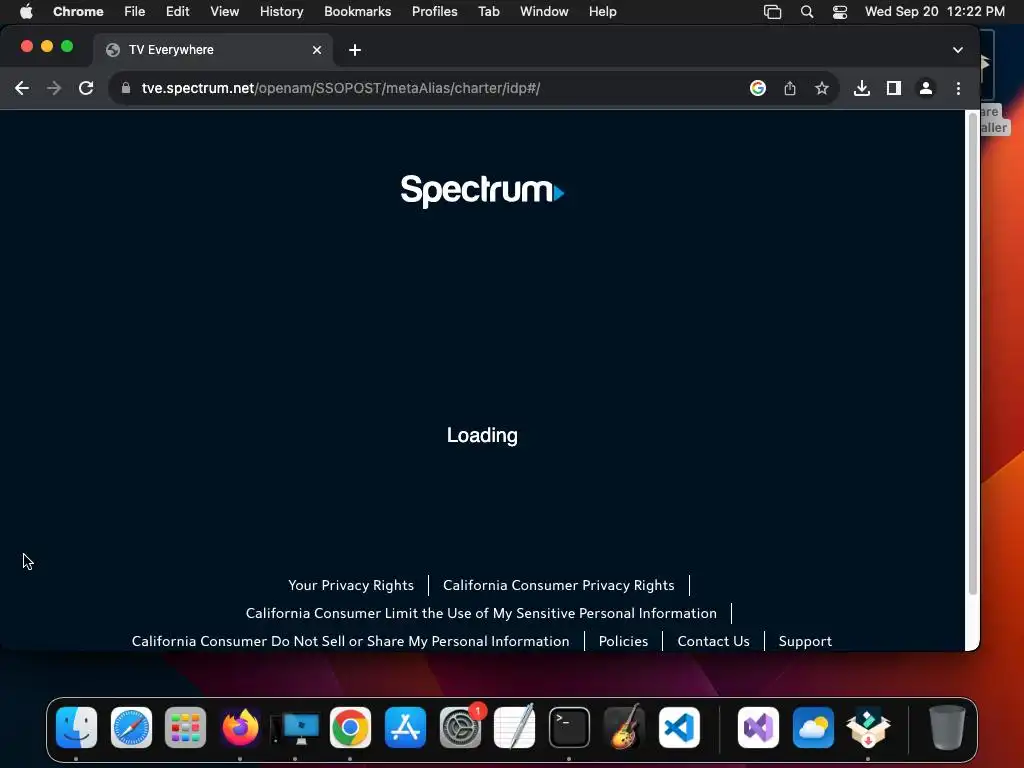
Task: Open the Trash in the Dock
Action: tap(947, 728)
